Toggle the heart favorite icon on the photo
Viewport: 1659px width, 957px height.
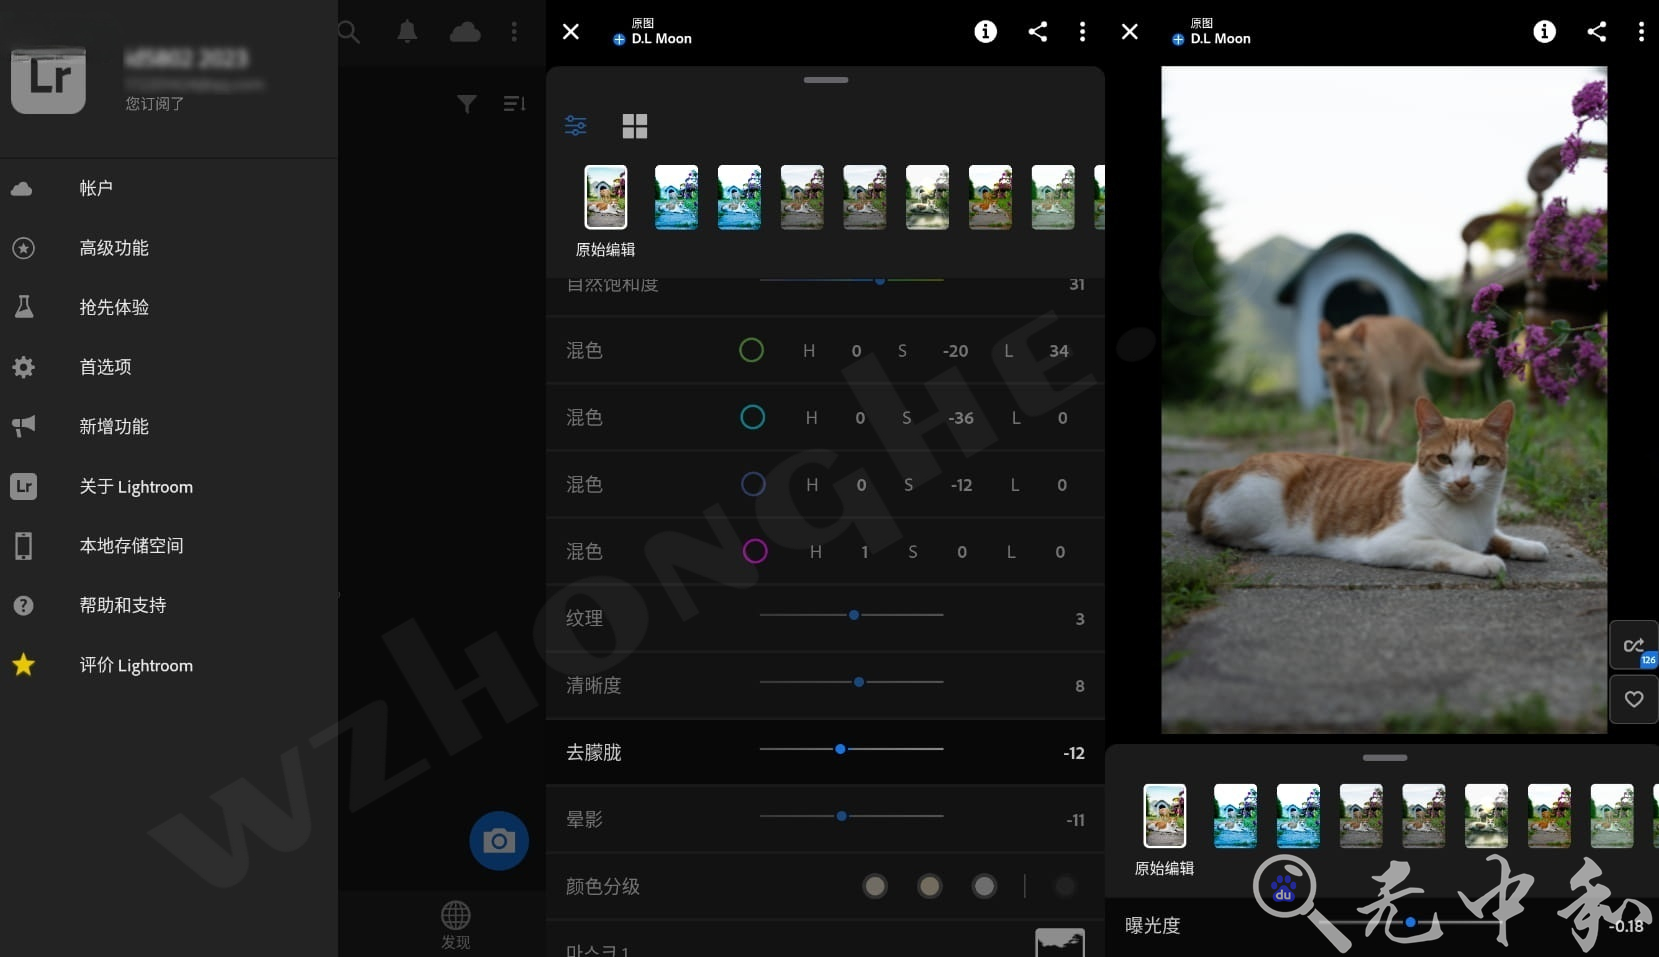point(1635,698)
